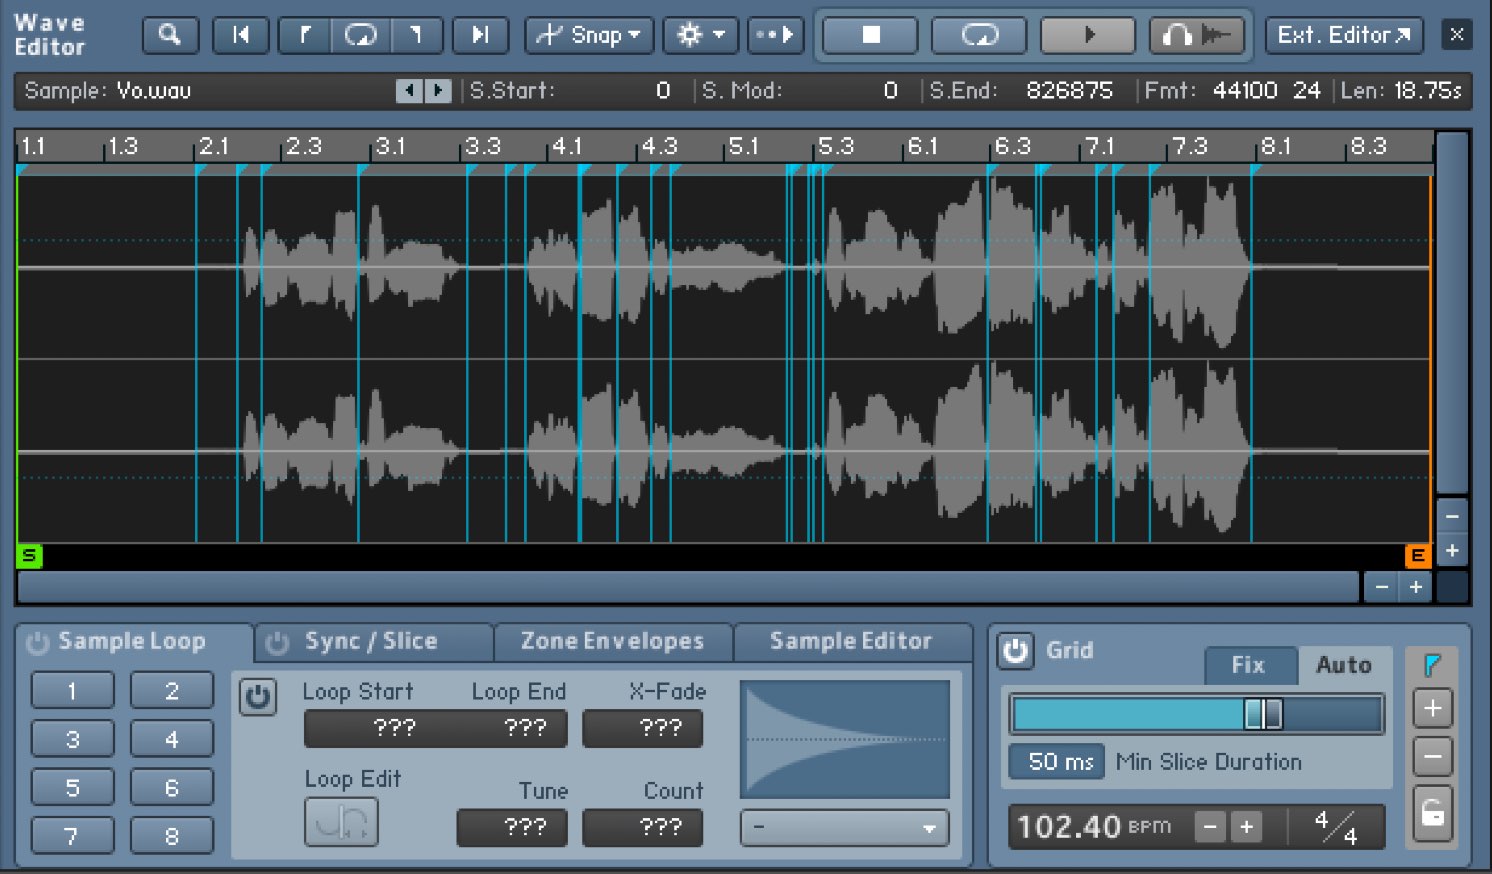Viewport: 1492px width, 874px height.
Task: Switch grid mode to Auto tab
Action: coord(1344,665)
